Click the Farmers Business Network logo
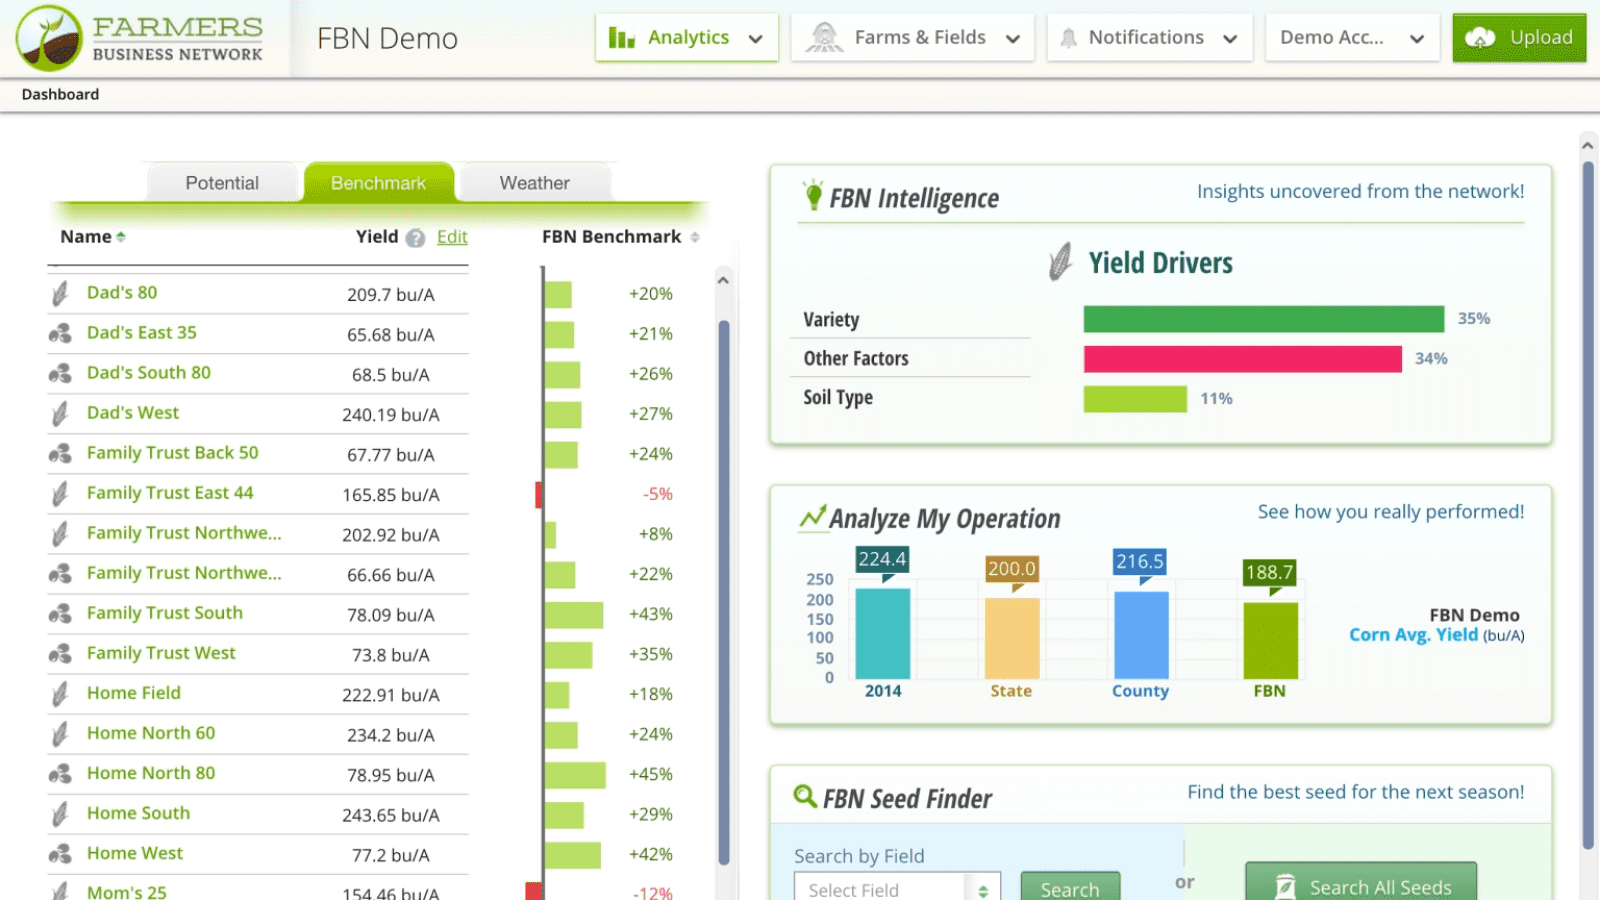Screen dimensions: 1600x900 [140, 38]
